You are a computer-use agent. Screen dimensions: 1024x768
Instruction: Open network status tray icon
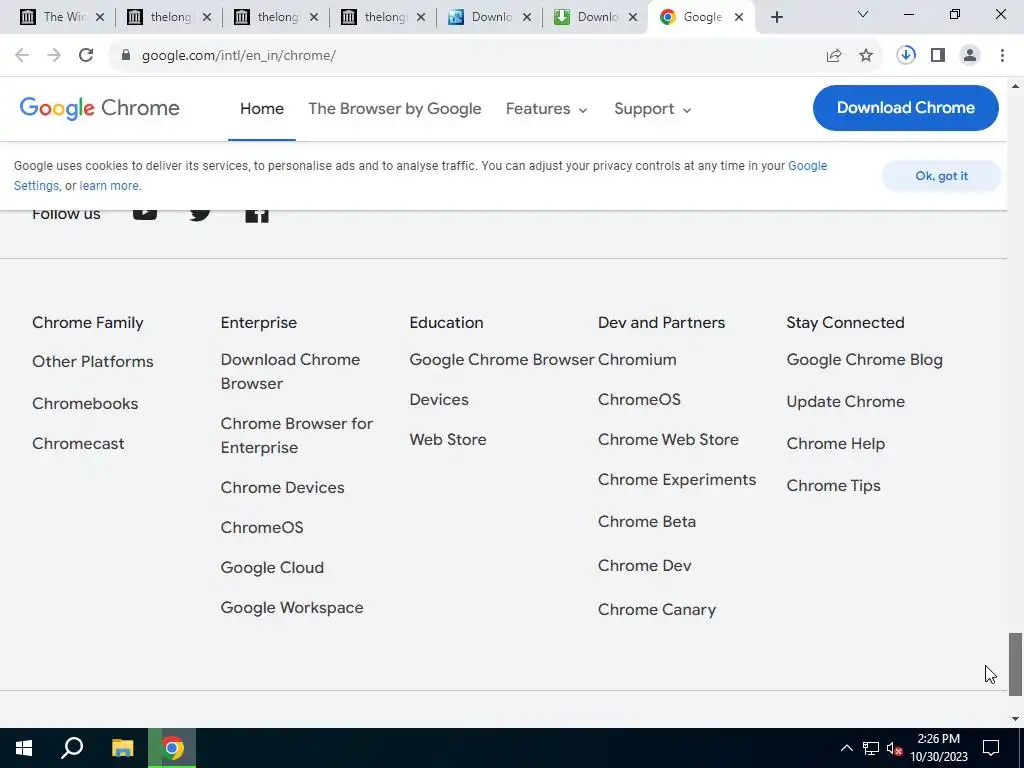click(x=871, y=748)
